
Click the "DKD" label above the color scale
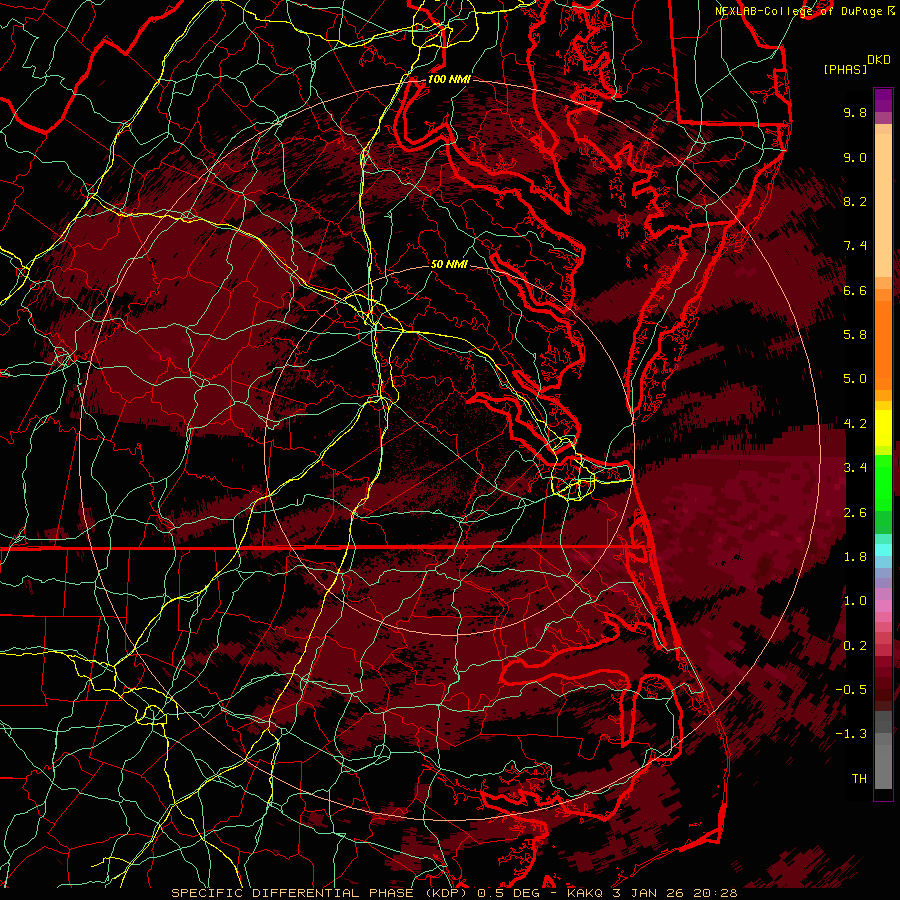click(878, 60)
